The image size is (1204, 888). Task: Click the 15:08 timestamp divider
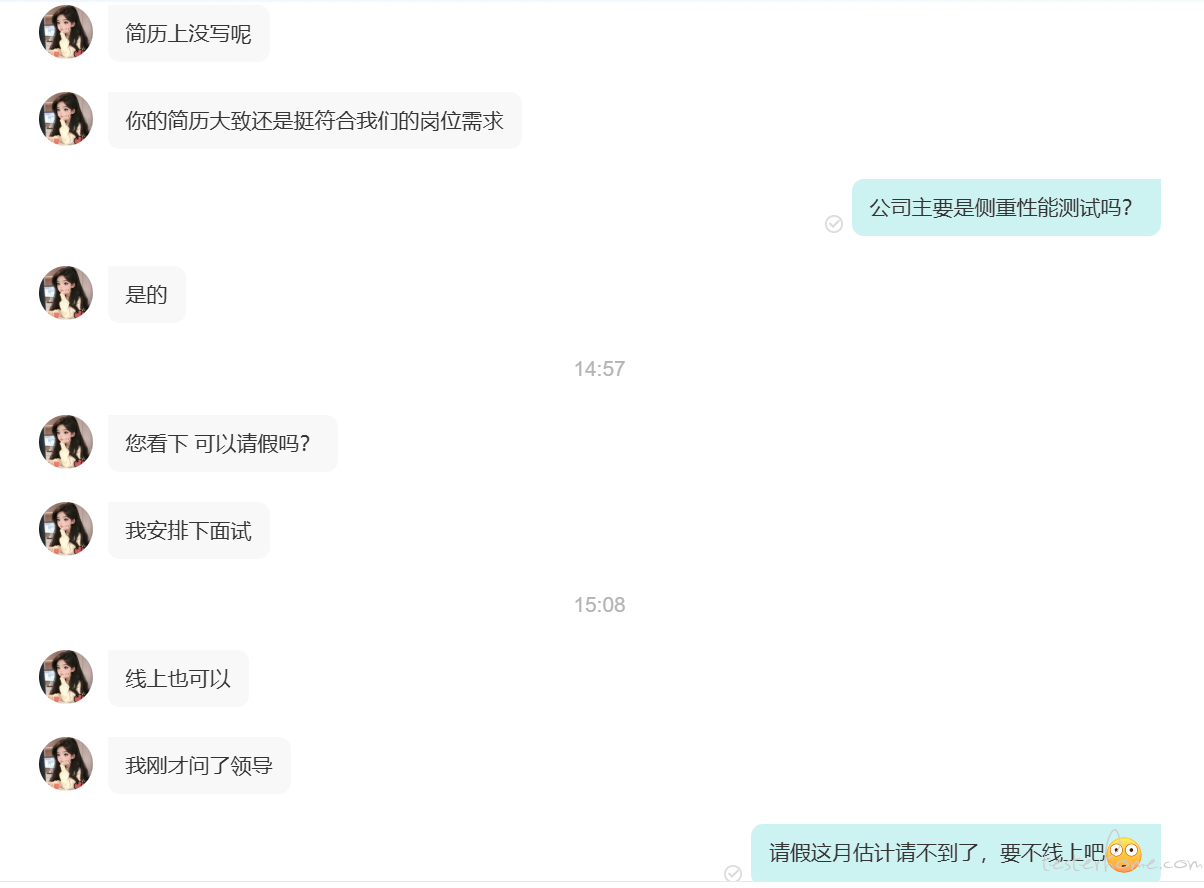pos(599,605)
